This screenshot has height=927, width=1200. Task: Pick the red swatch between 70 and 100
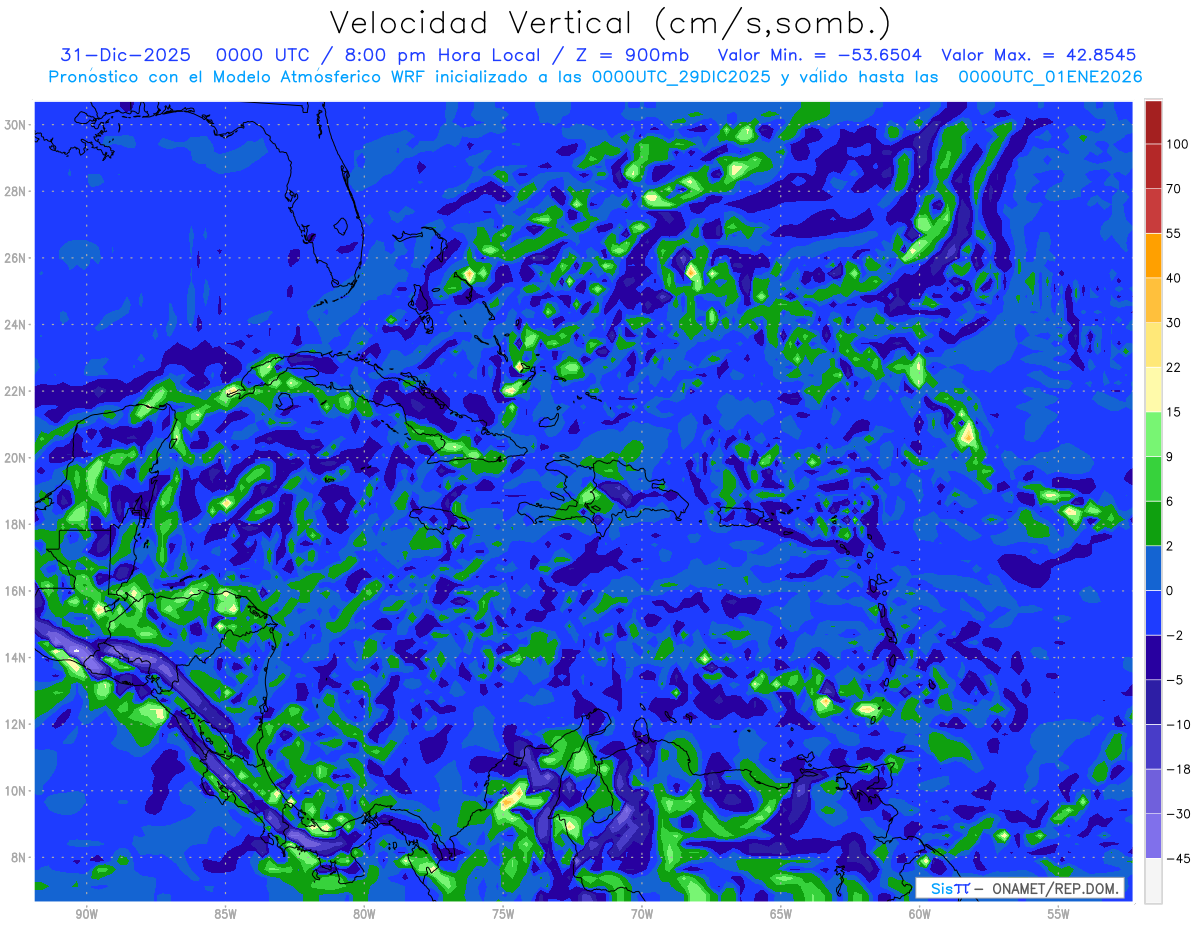1153,167
